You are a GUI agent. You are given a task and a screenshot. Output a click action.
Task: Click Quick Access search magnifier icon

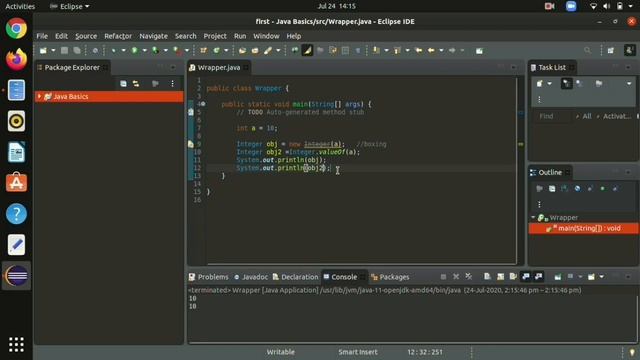tap(587, 51)
